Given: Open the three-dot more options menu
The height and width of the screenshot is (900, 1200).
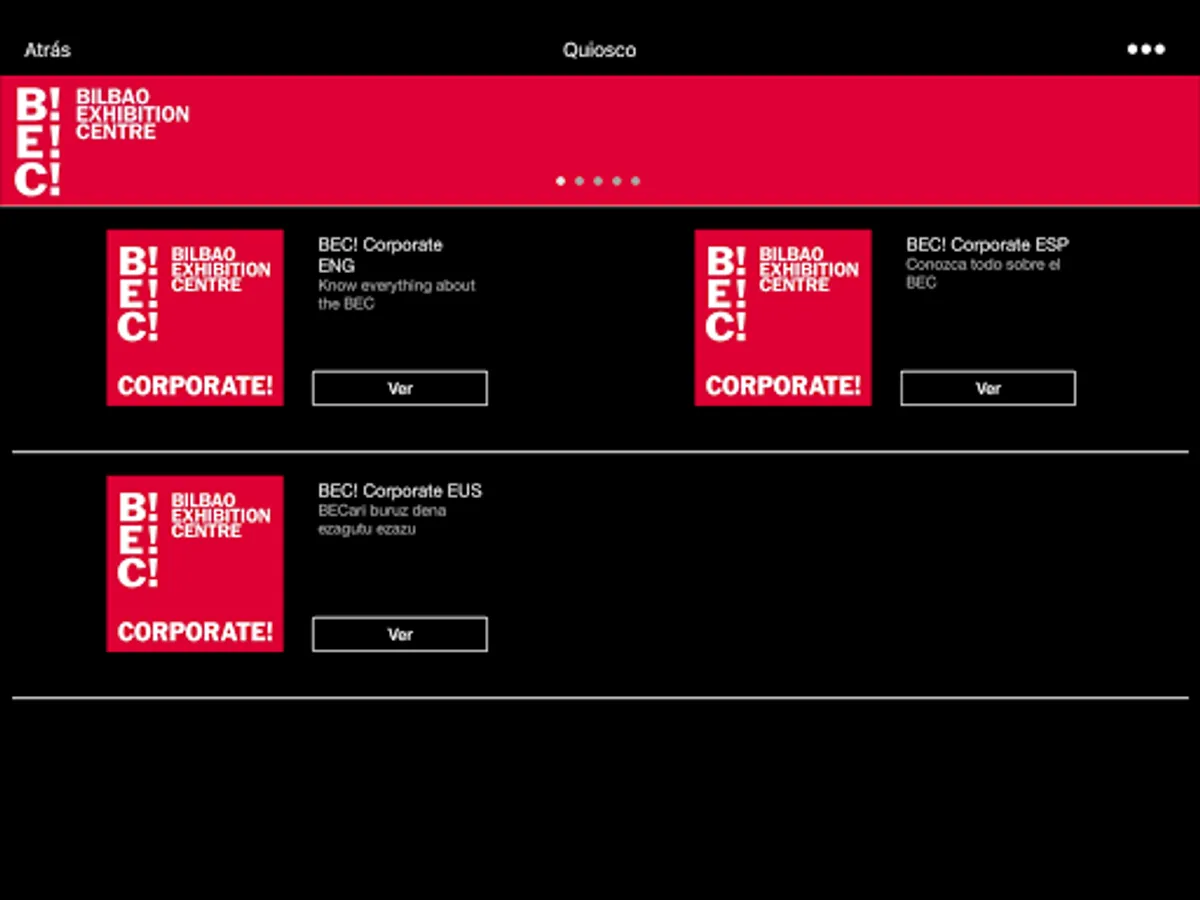Looking at the screenshot, I should pyautogui.click(x=1146, y=49).
